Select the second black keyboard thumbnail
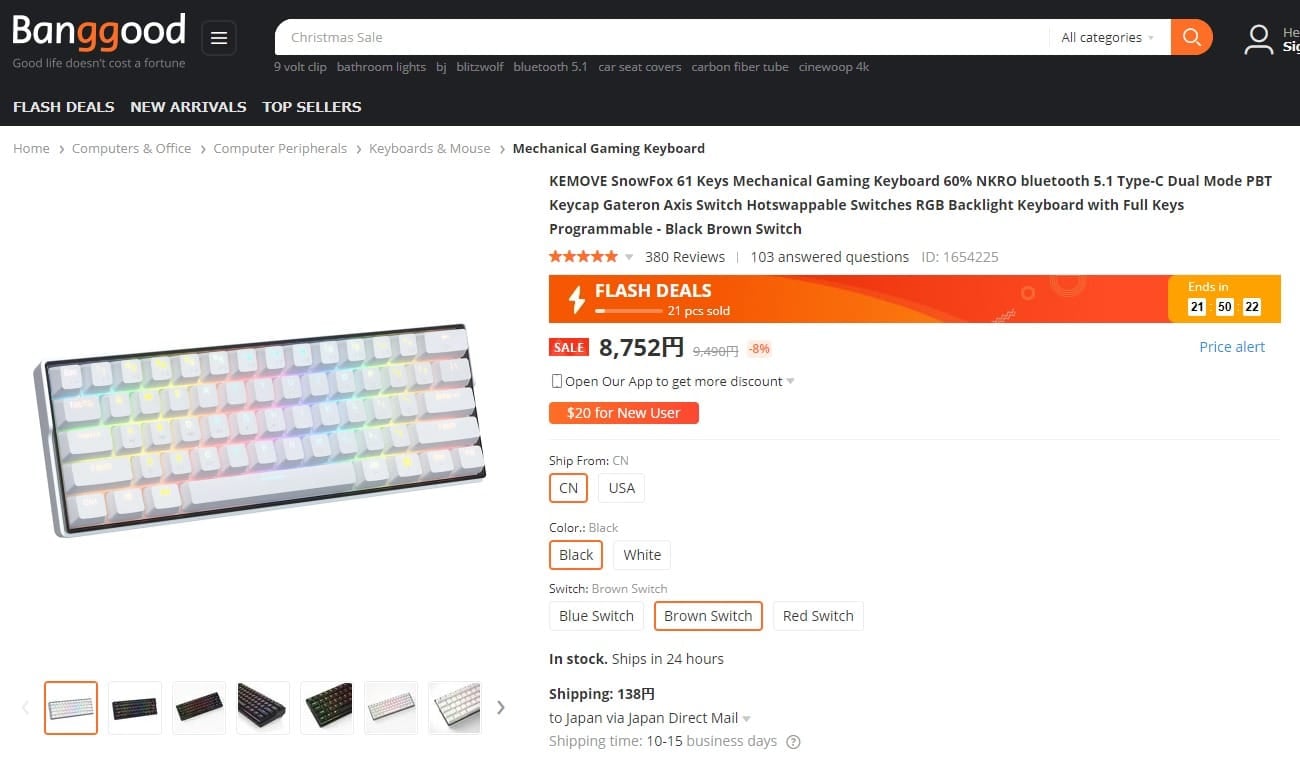This screenshot has height=762, width=1300. tap(135, 708)
